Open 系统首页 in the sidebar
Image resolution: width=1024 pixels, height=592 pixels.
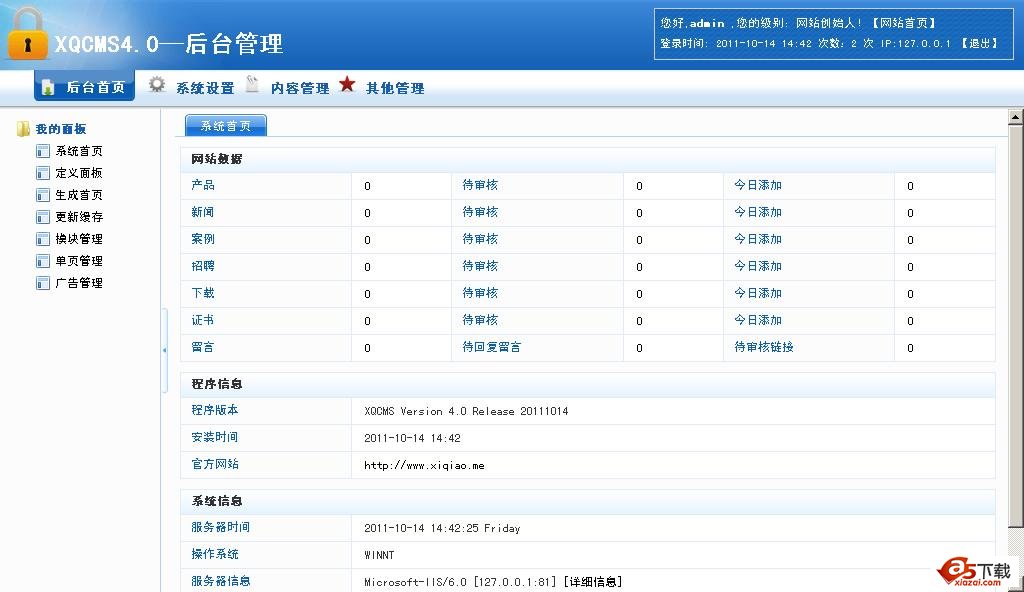(x=79, y=151)
